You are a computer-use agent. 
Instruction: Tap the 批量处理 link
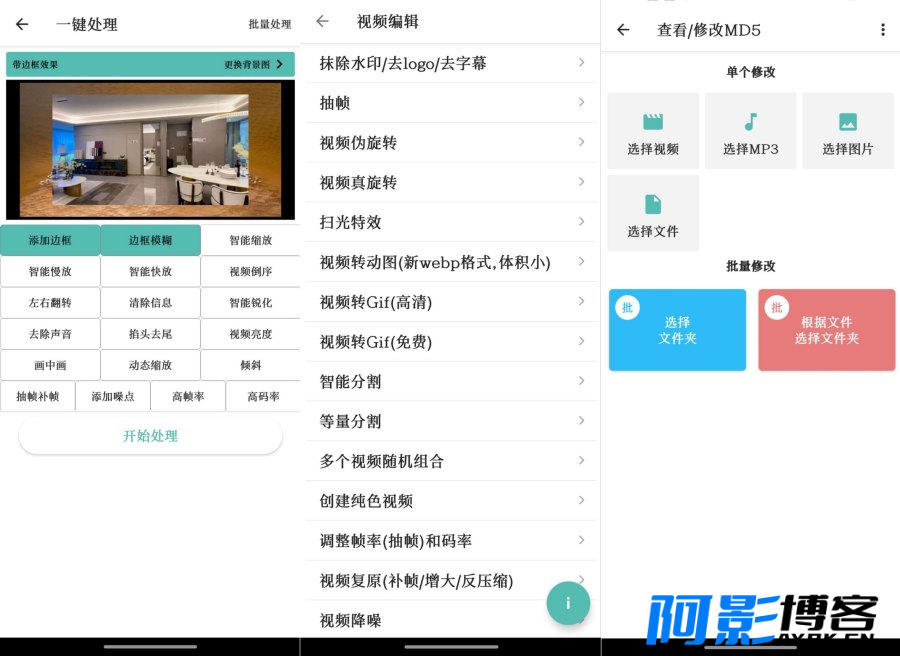coord(270,24)
